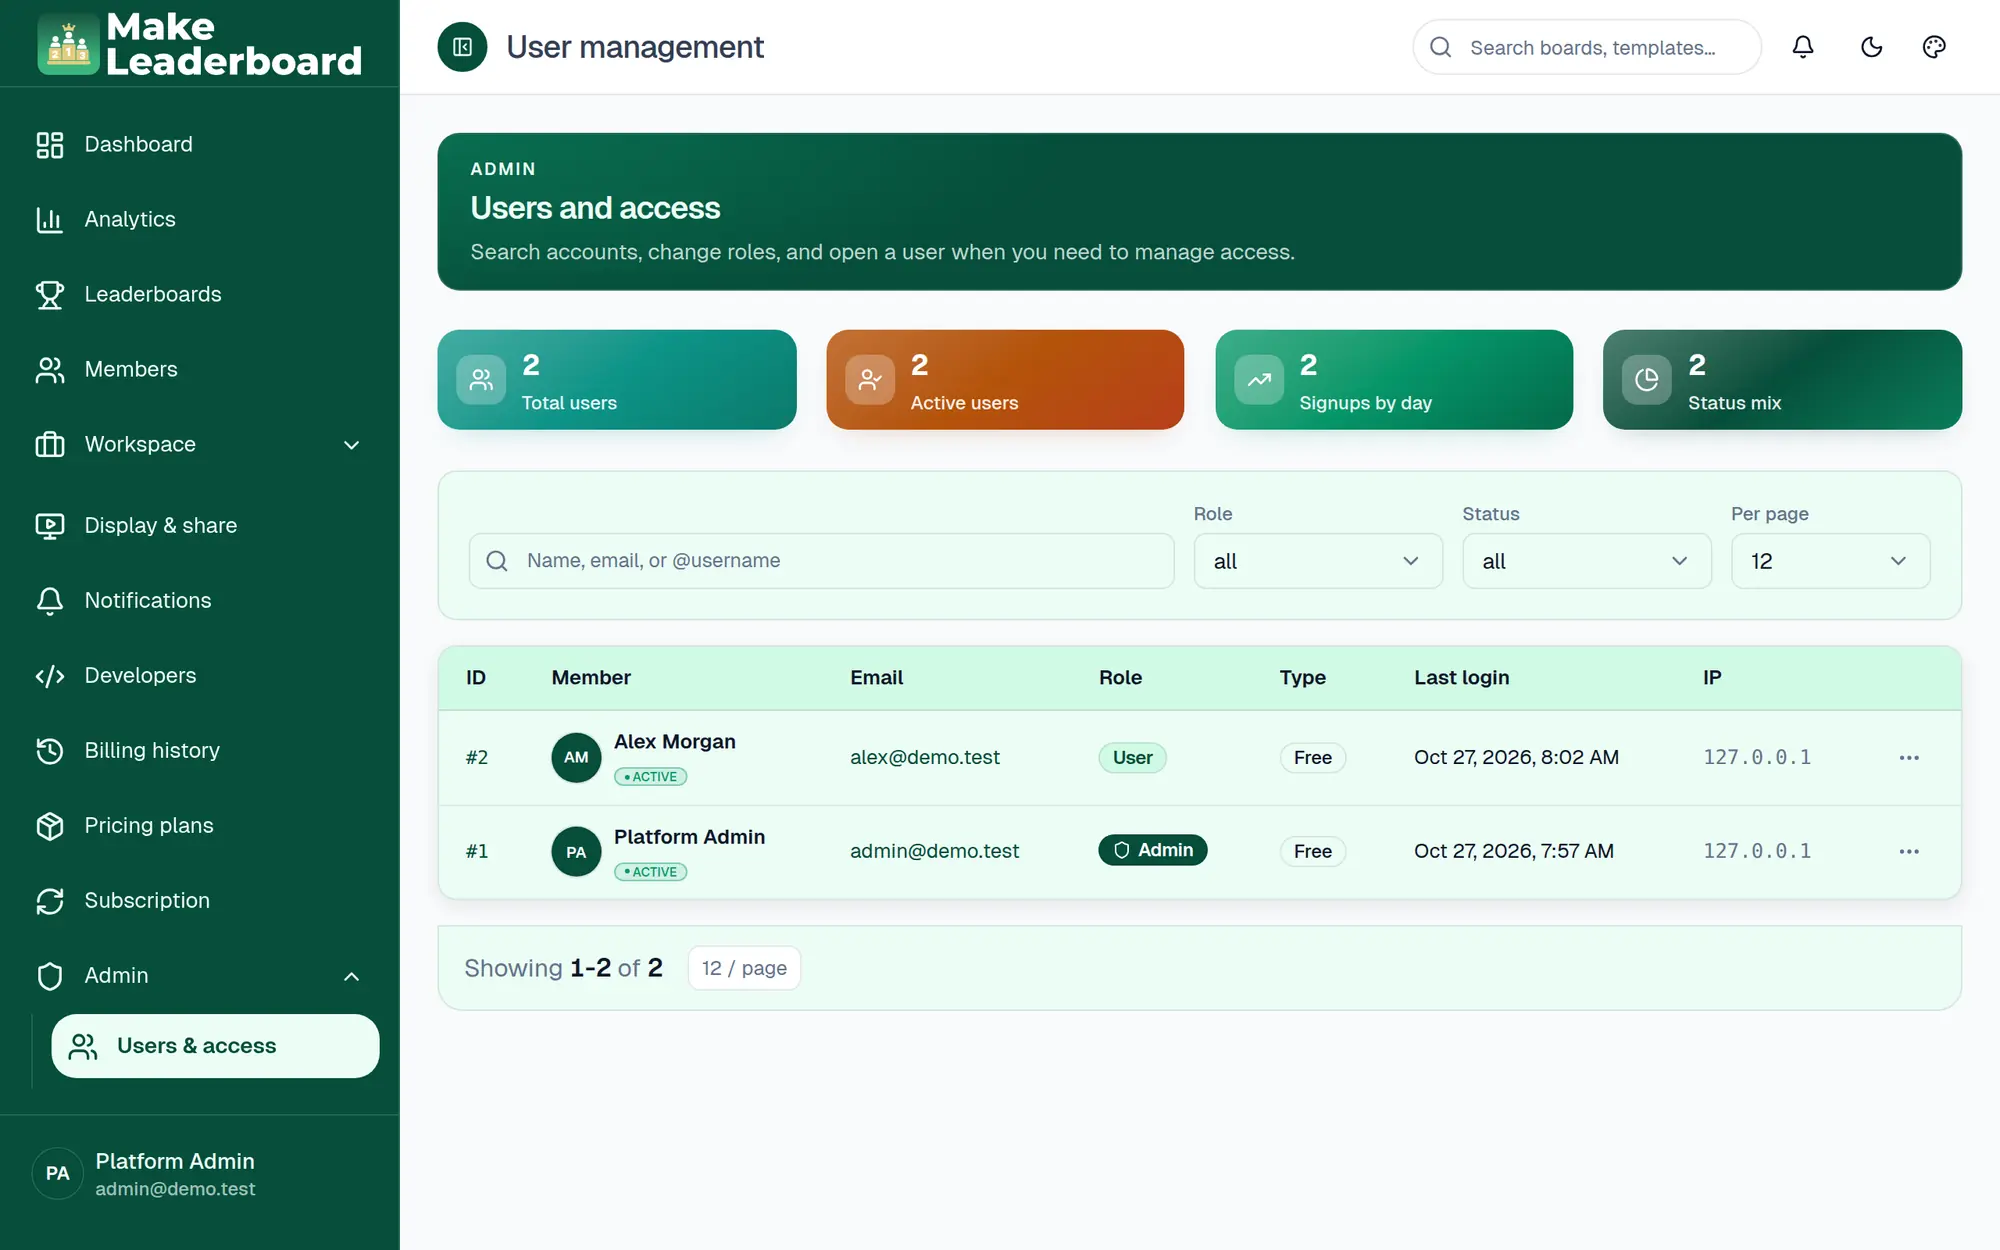This screenshot has height=1250, width=2000.
Task: Click Last login column header
Action: click(x=1461, y=678)
